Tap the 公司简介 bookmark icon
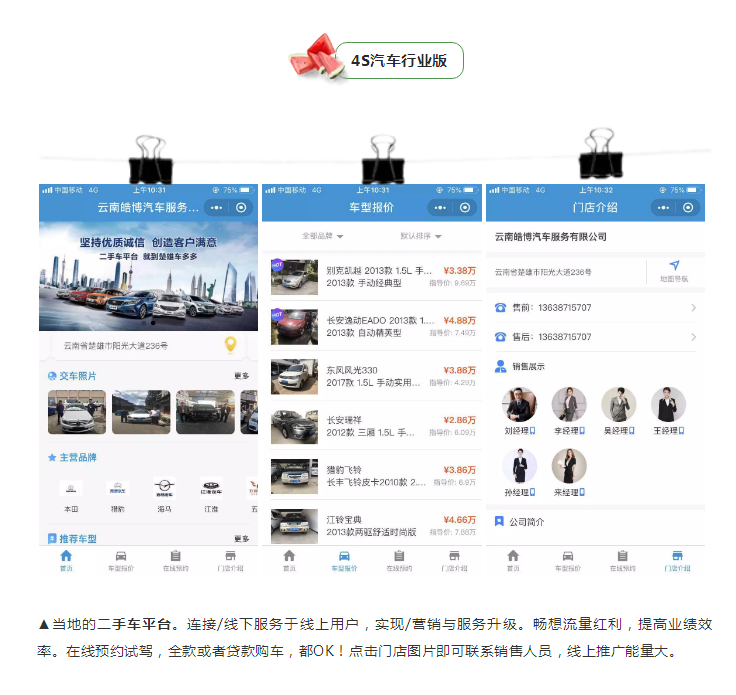736x695 pixels. (499, 521)
